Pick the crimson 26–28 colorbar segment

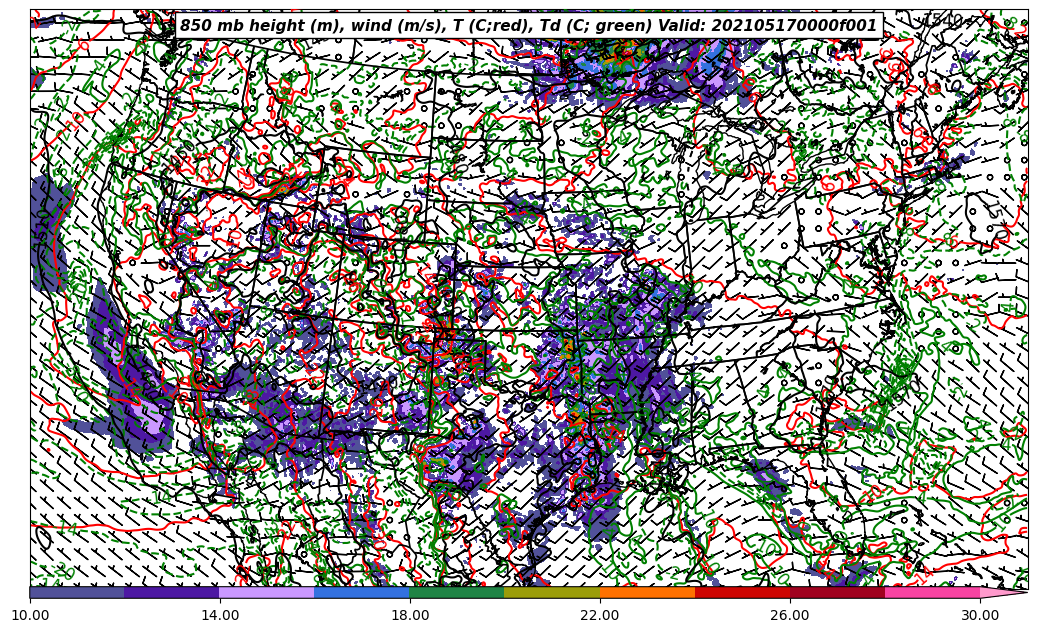[837, 592]
